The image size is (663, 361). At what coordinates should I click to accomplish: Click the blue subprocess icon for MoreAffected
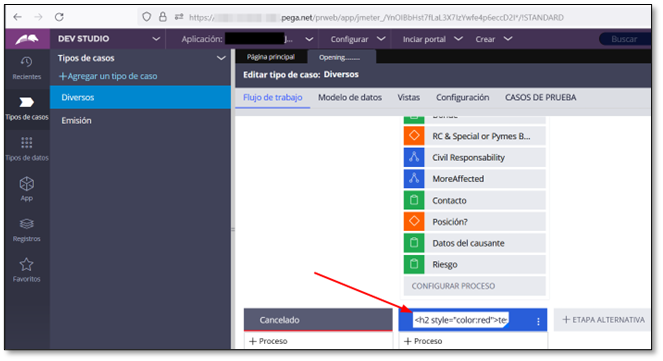(x=414, y=178)
